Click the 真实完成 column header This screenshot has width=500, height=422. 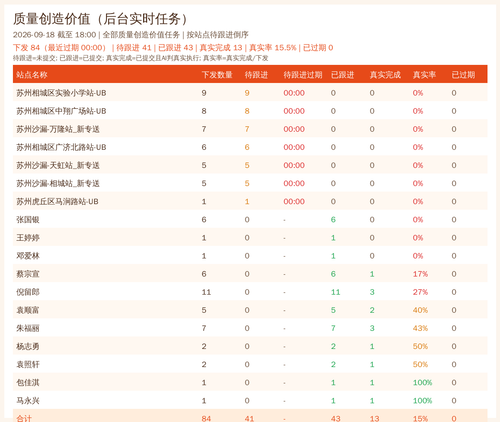[385, 75]
